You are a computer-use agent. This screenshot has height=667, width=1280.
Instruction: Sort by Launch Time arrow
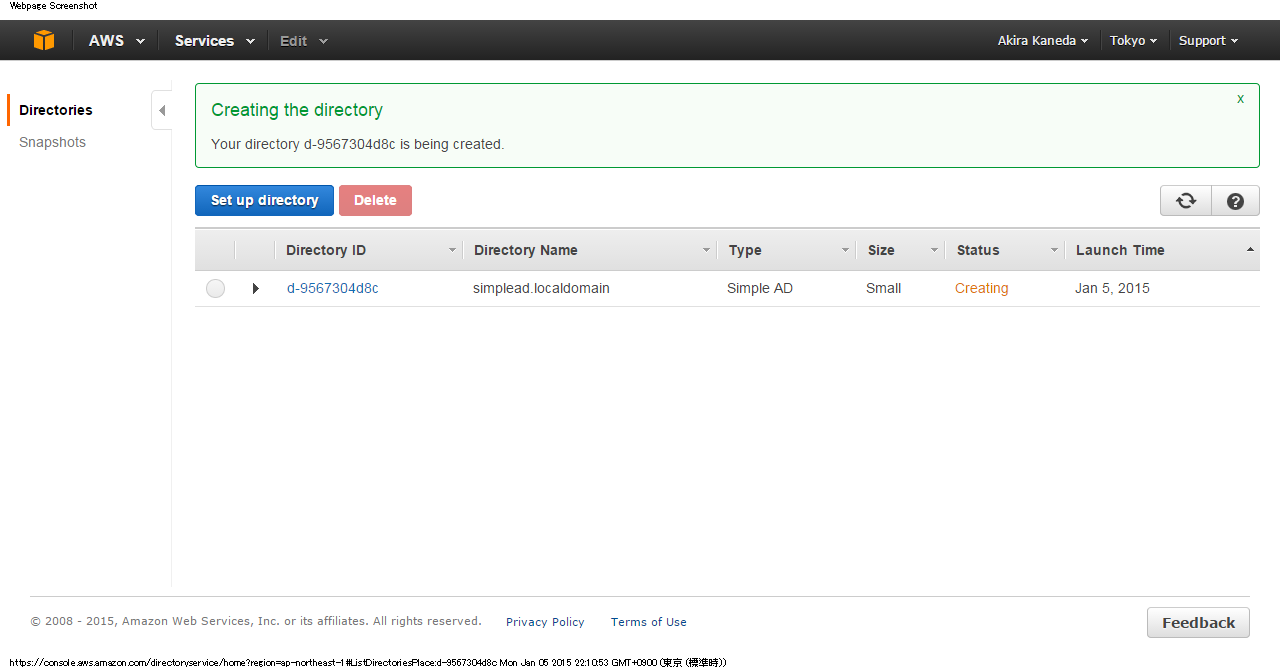pyautogui.click(x=1250, y=250)
